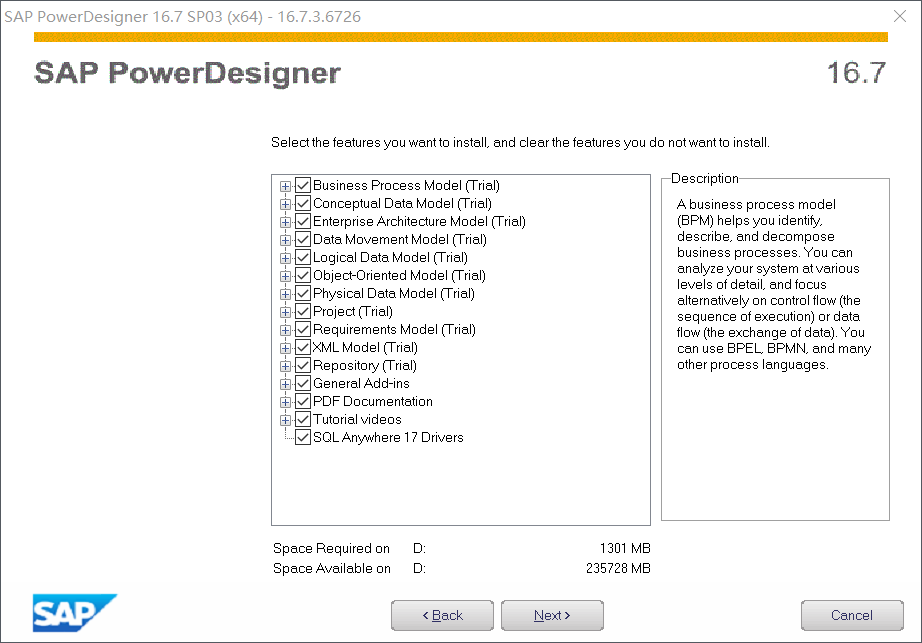Uncheck General Add-ins checkbox
922x643 pixels.
tap(303, 384)
